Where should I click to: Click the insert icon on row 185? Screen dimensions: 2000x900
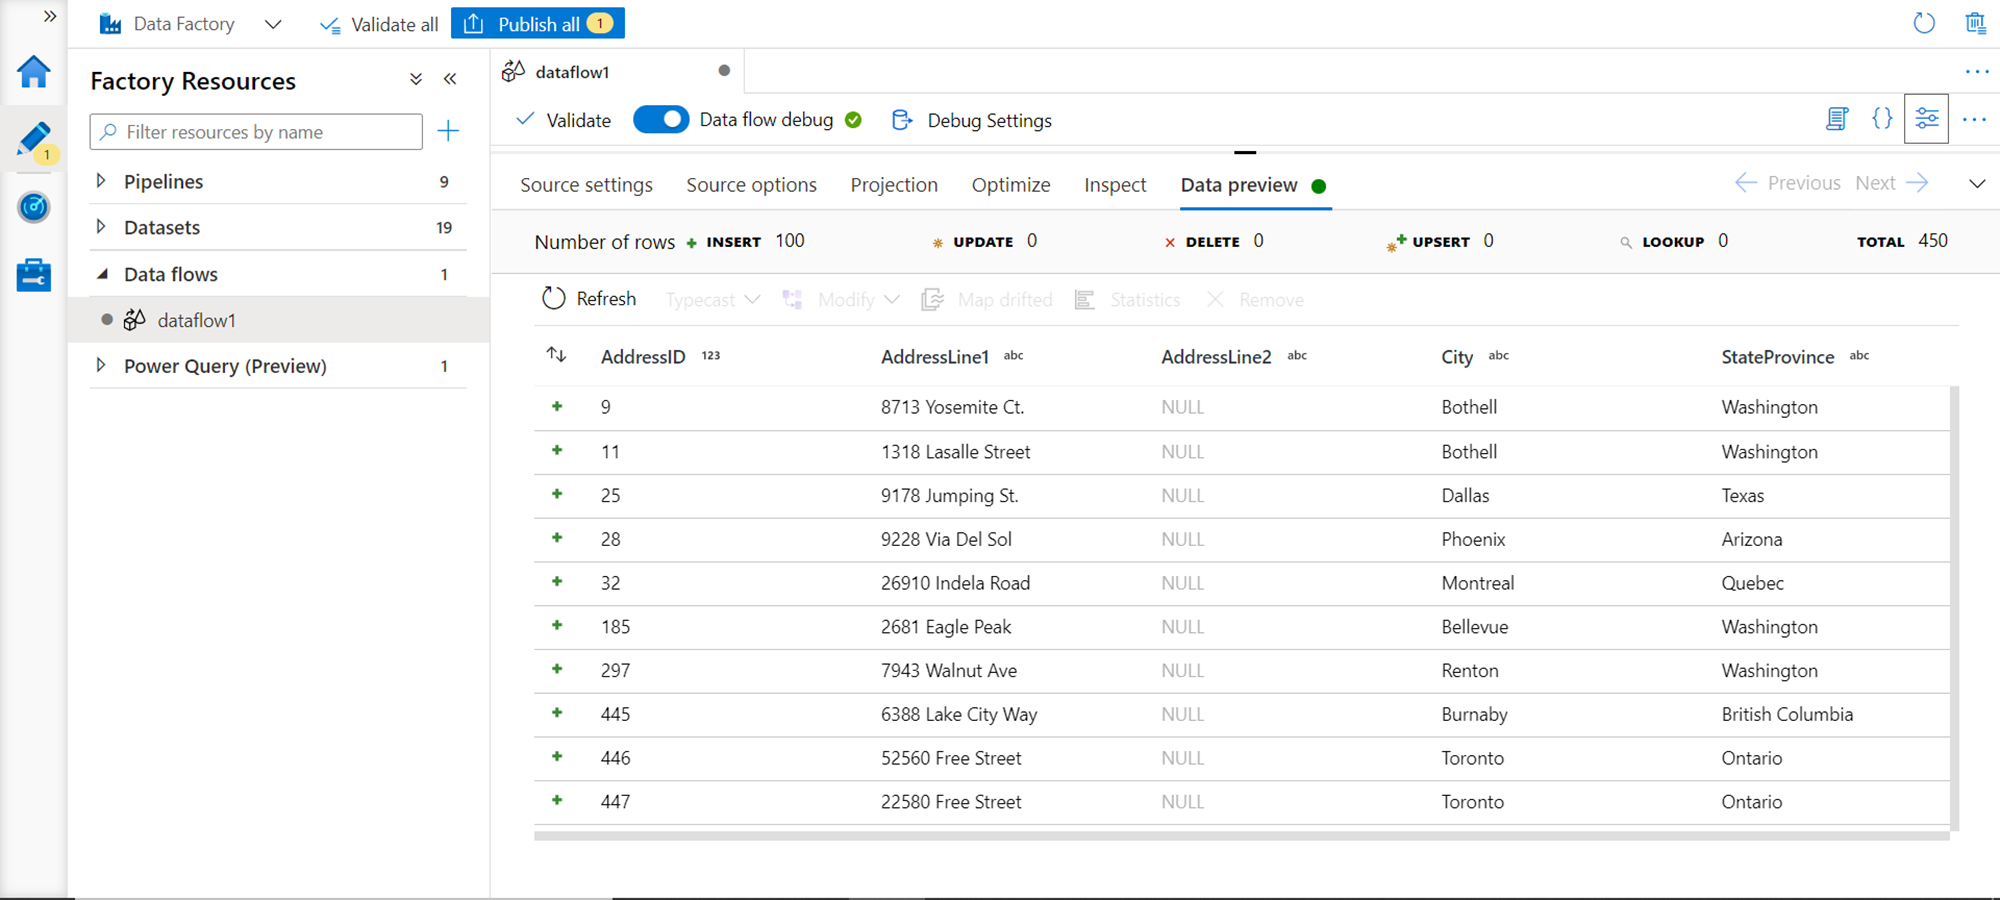coord(557,625)
